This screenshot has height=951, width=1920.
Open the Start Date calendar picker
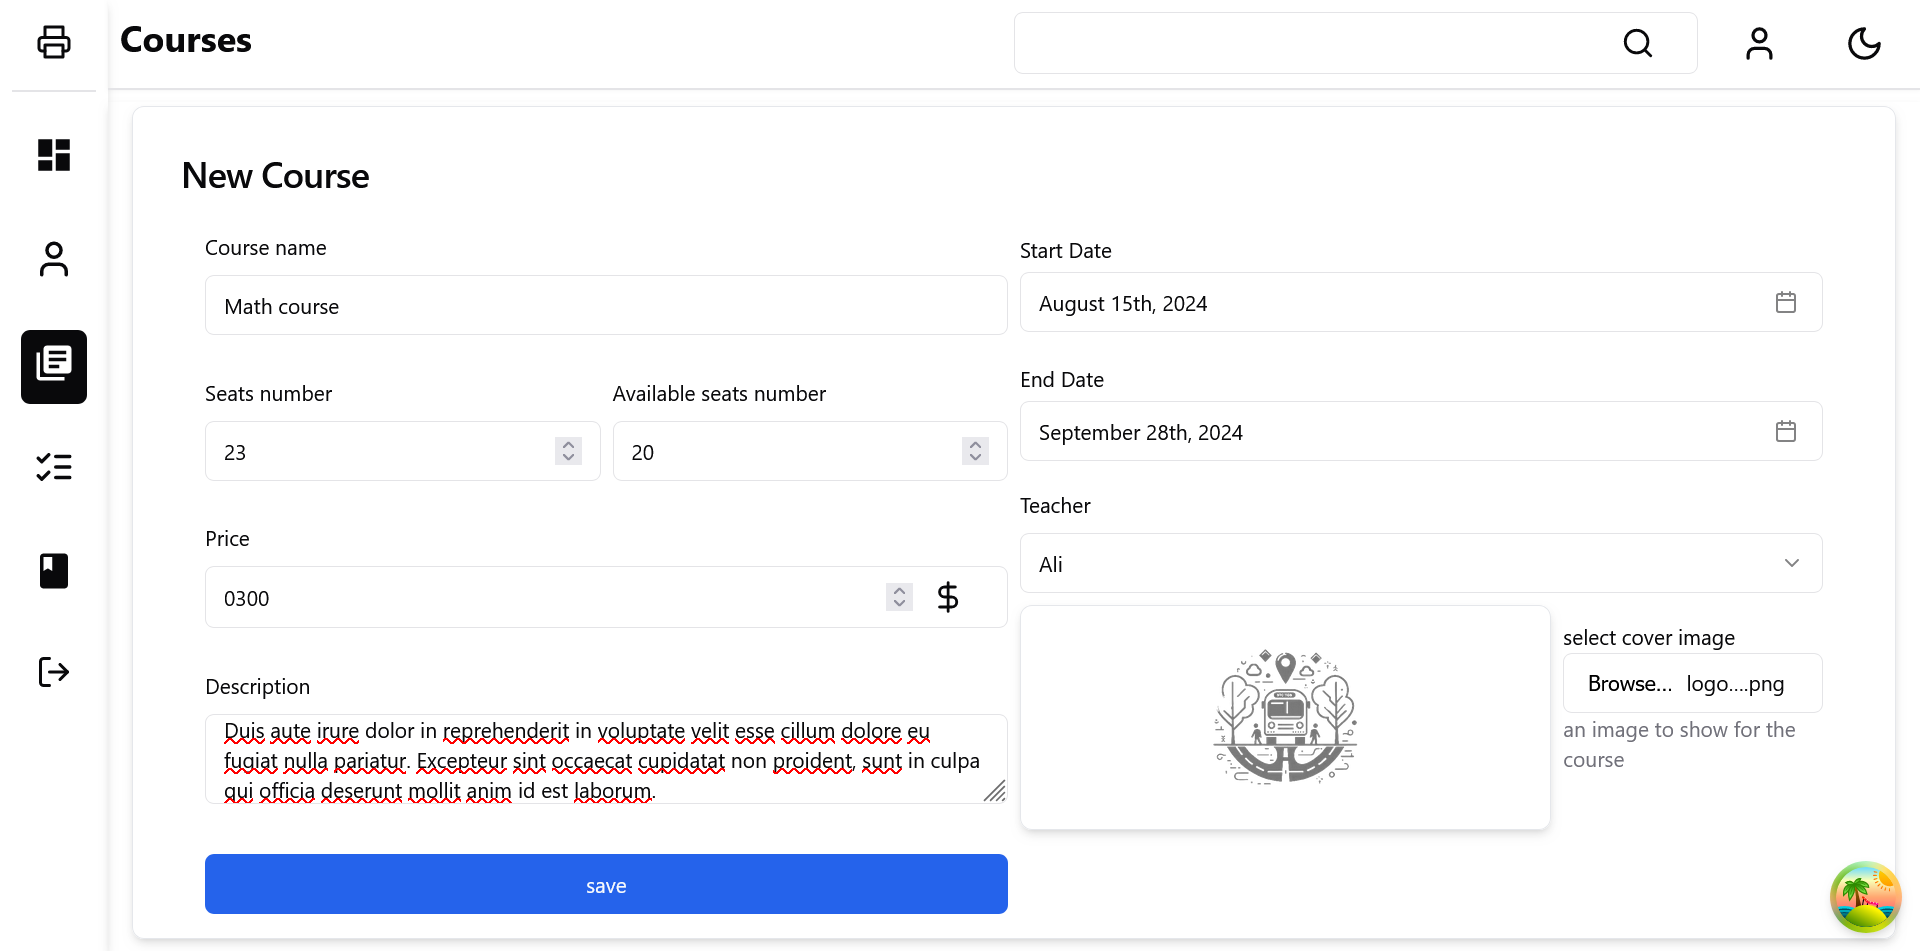point(1785,302)
